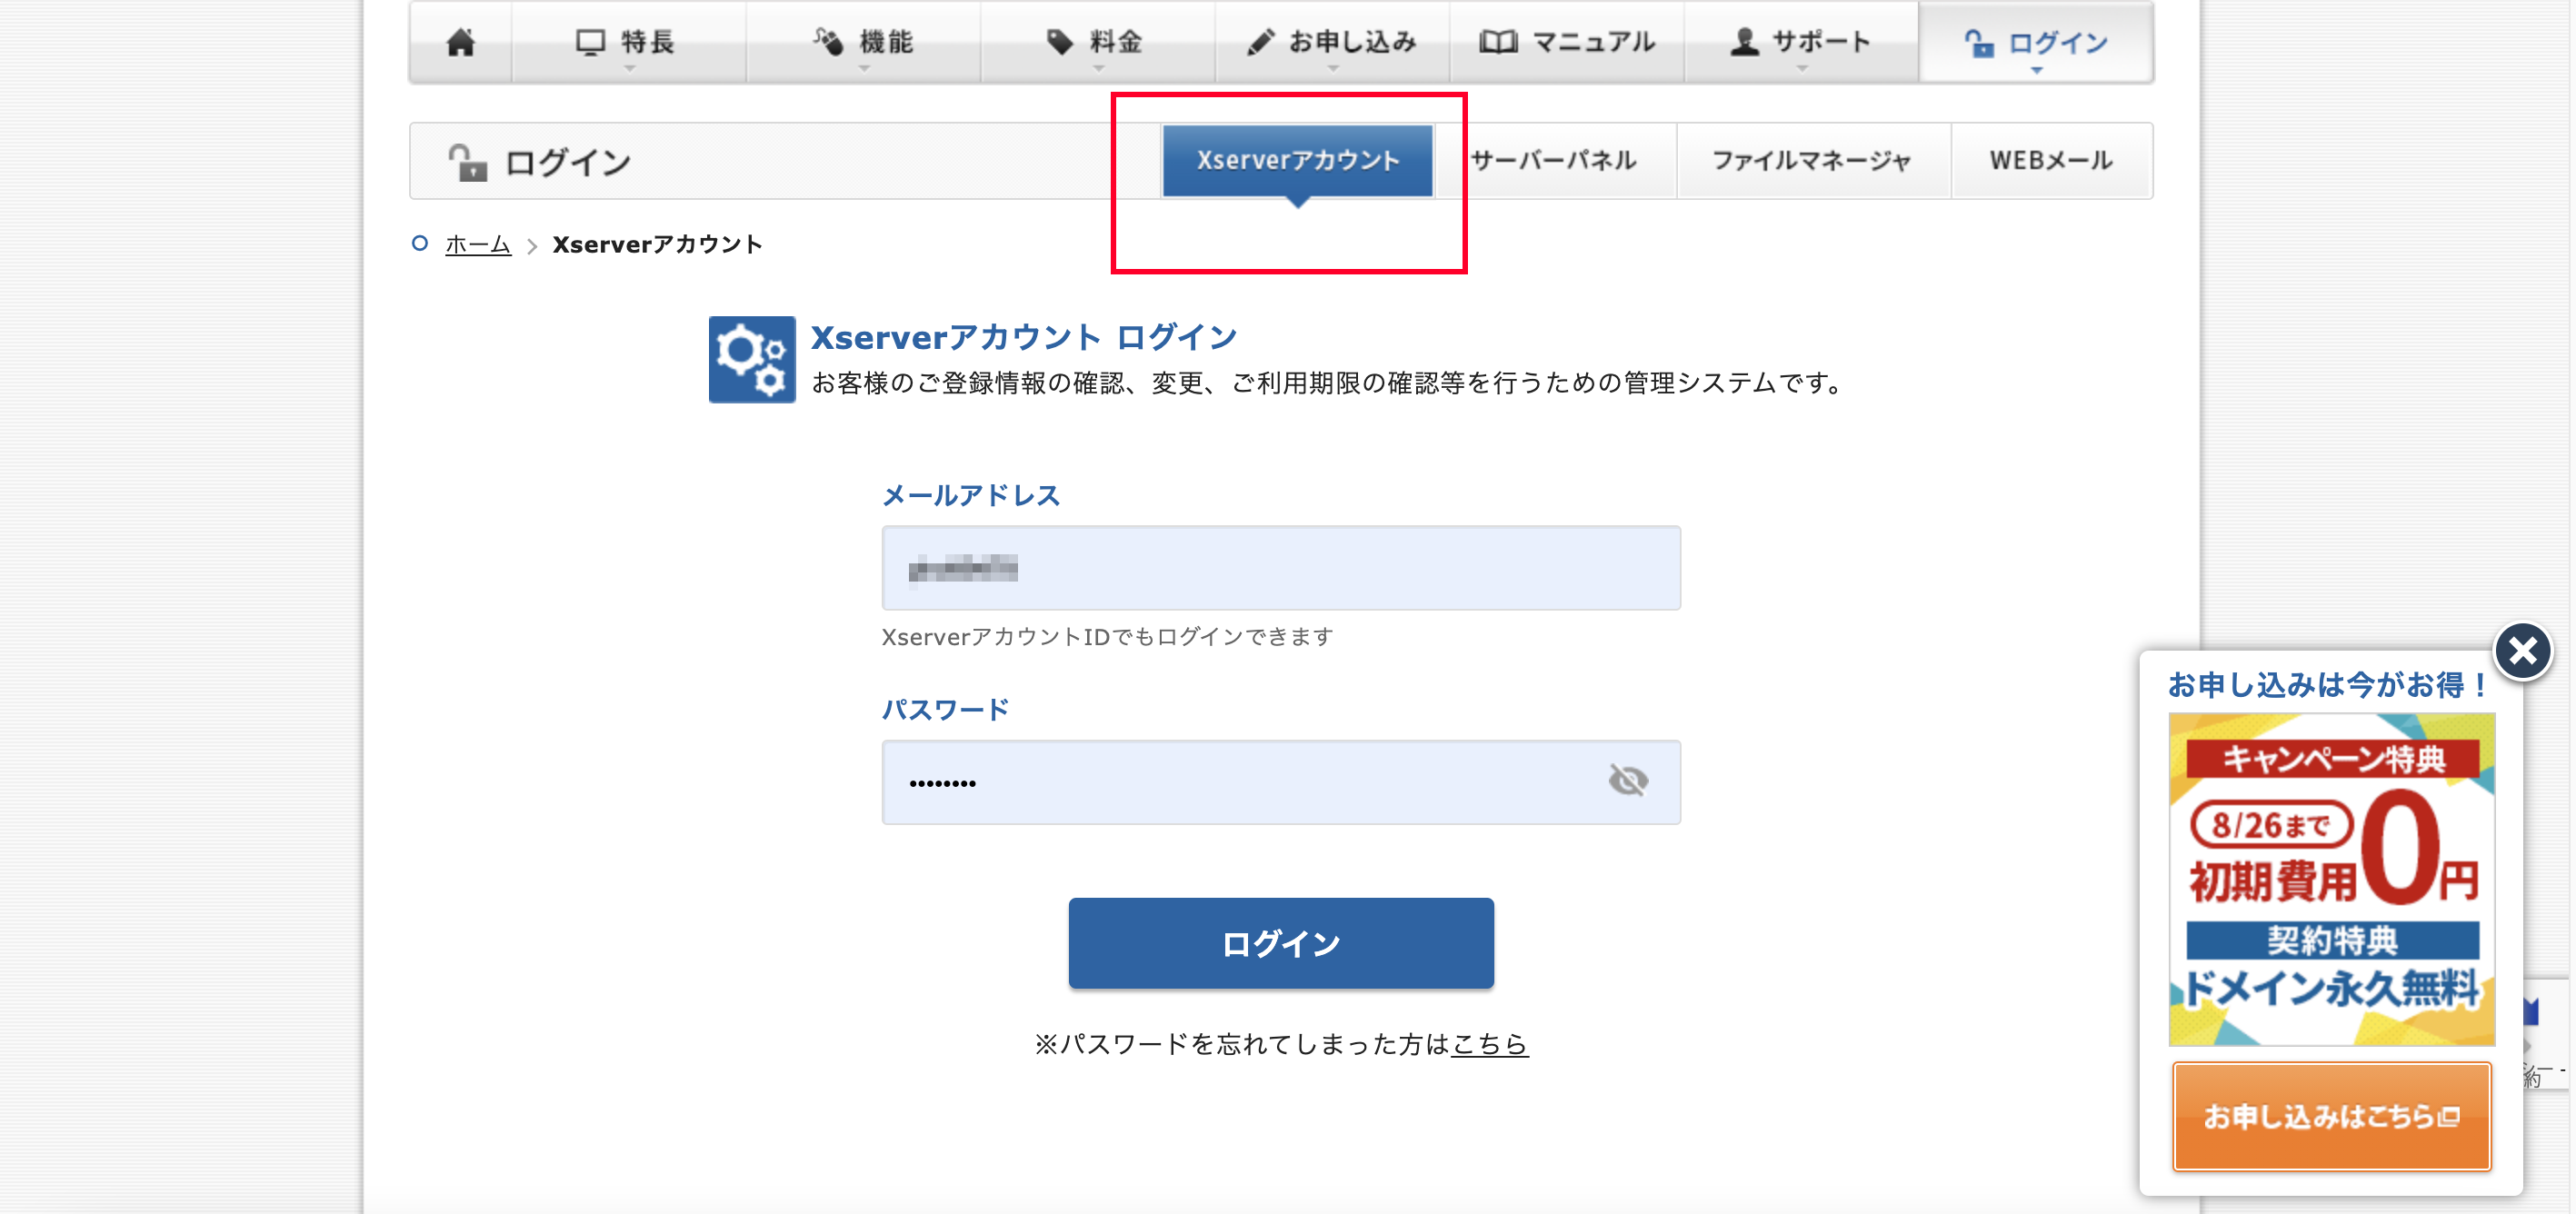Image resolution: width=2576 pixels, height=1214 pixels.
Task: Switch to ファイルマネージャ tab
Action: 1811,160
